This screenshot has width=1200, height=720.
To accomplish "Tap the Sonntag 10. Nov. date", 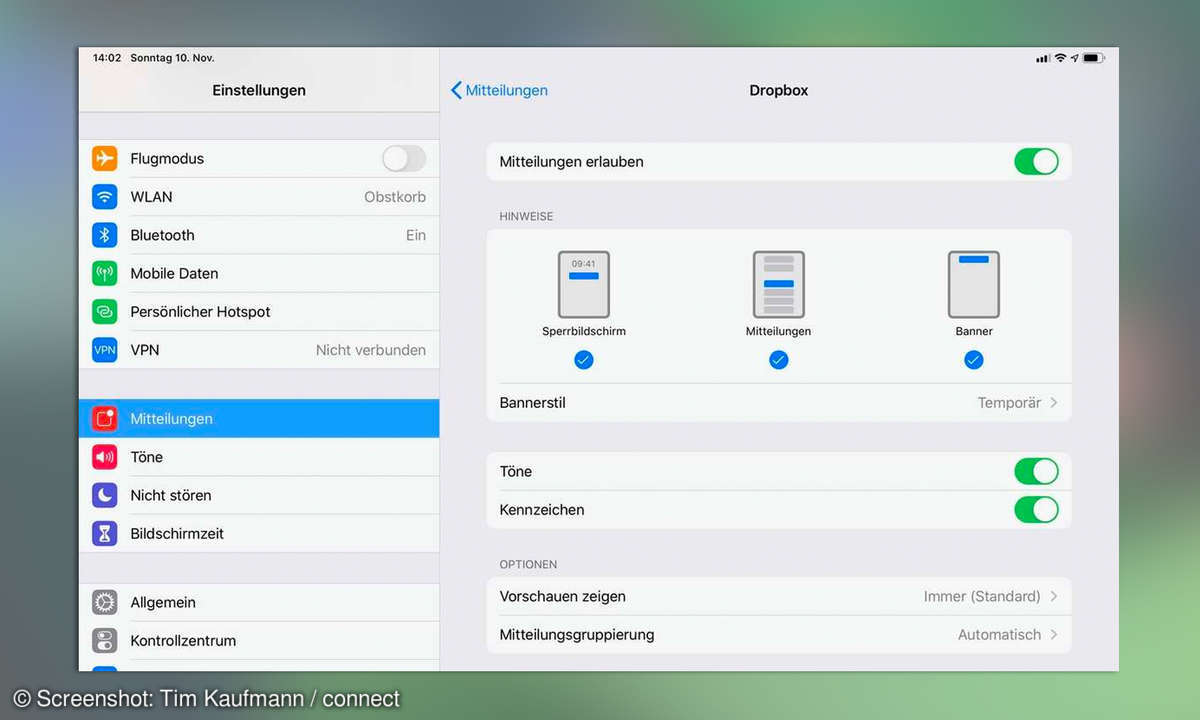I will 171,58.
